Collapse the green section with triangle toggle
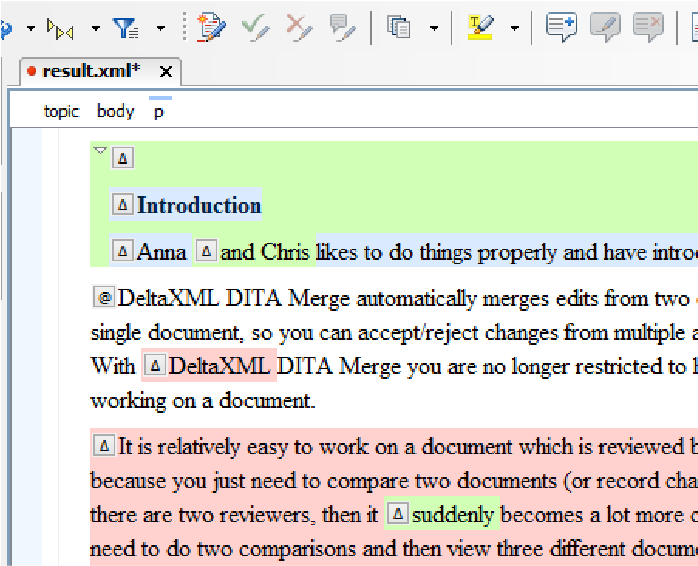 coord(100,152)
